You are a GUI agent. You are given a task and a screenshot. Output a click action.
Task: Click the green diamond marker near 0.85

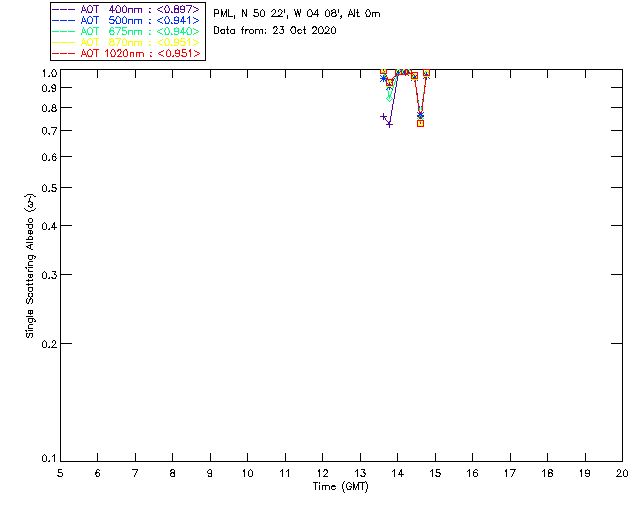(389, 98)
